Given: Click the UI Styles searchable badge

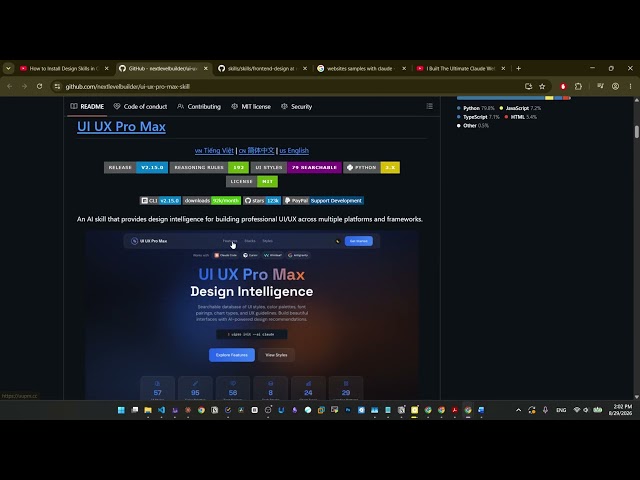Looking at the screenshot, I should (x=296, y=167).
